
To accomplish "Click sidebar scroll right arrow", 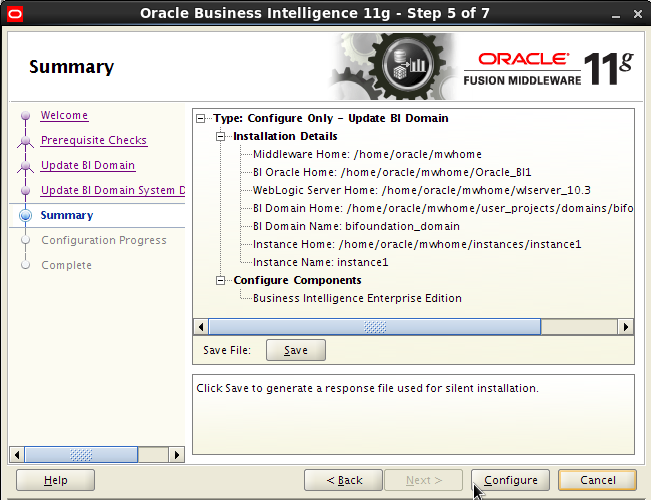I will click(x=176, y=455).
